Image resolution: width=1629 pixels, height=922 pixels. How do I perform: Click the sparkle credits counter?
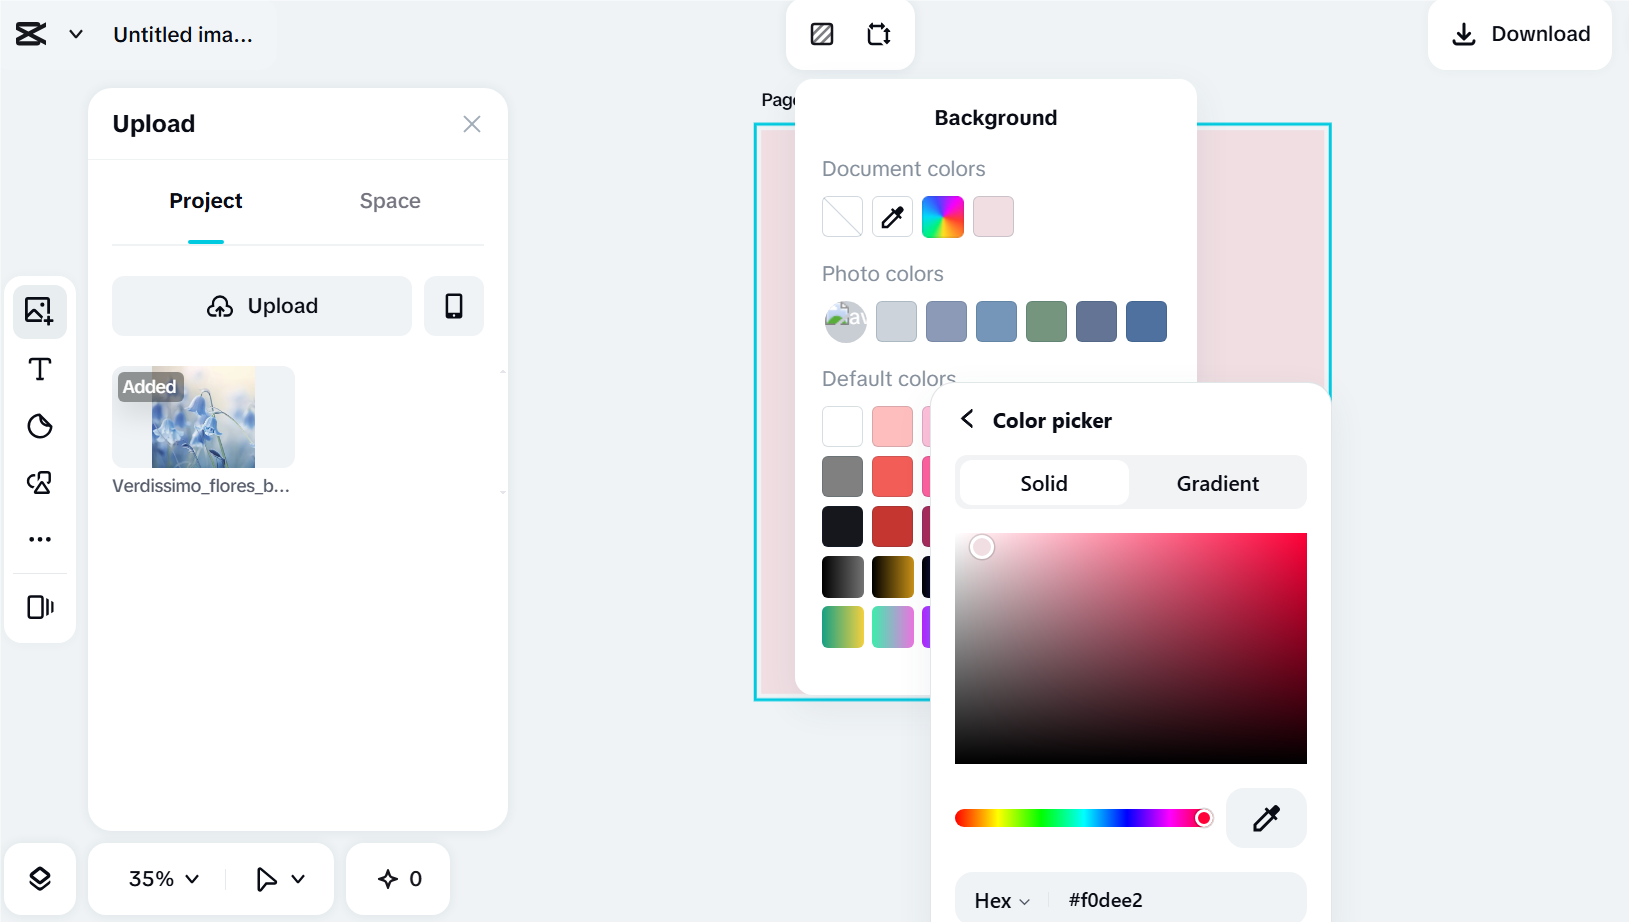click(399, 879)
